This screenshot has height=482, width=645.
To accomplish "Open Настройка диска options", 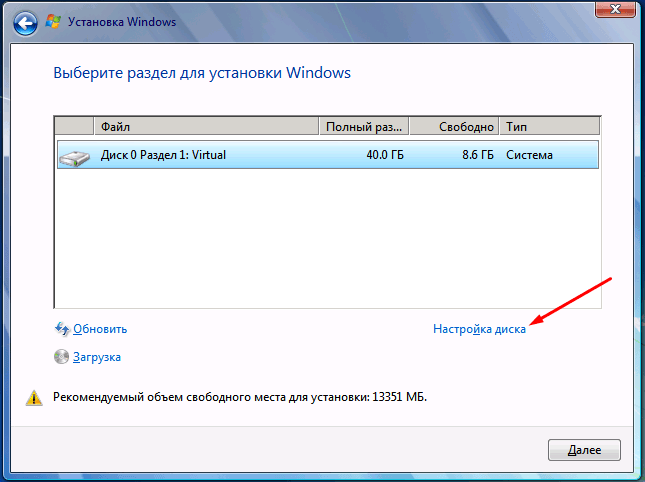I will coord(479,329).
